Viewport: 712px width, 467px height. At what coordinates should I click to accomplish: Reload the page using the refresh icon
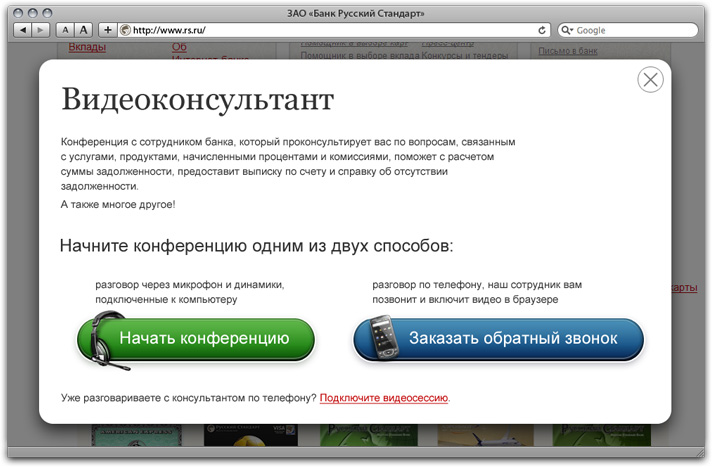pyautogui.click(x=542, y=30)
